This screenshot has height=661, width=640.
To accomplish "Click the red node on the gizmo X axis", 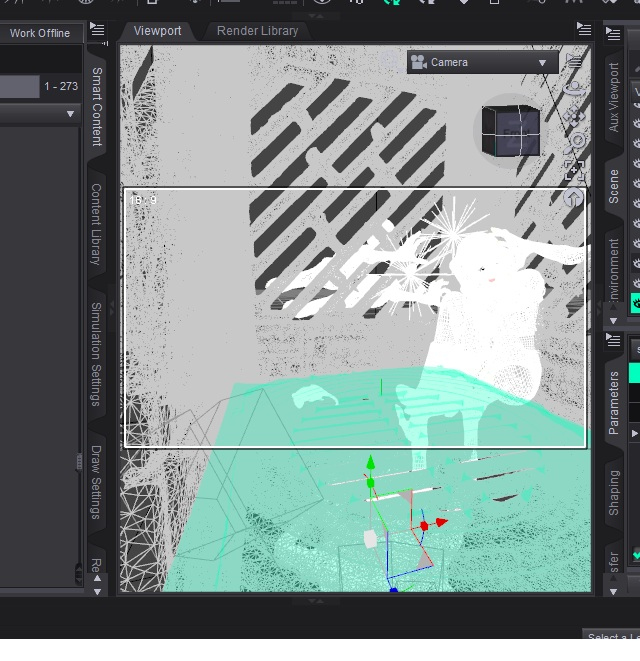I will pos(424,526).
